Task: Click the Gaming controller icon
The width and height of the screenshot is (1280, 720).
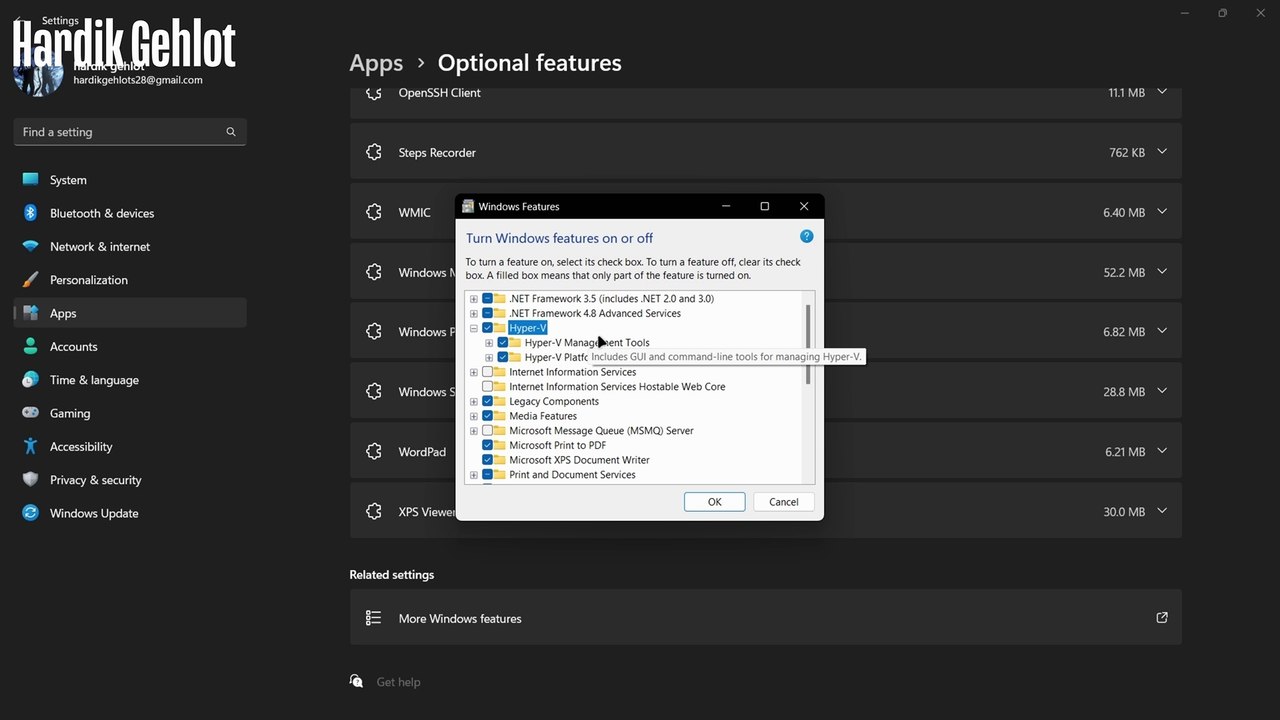Action: 30,413
